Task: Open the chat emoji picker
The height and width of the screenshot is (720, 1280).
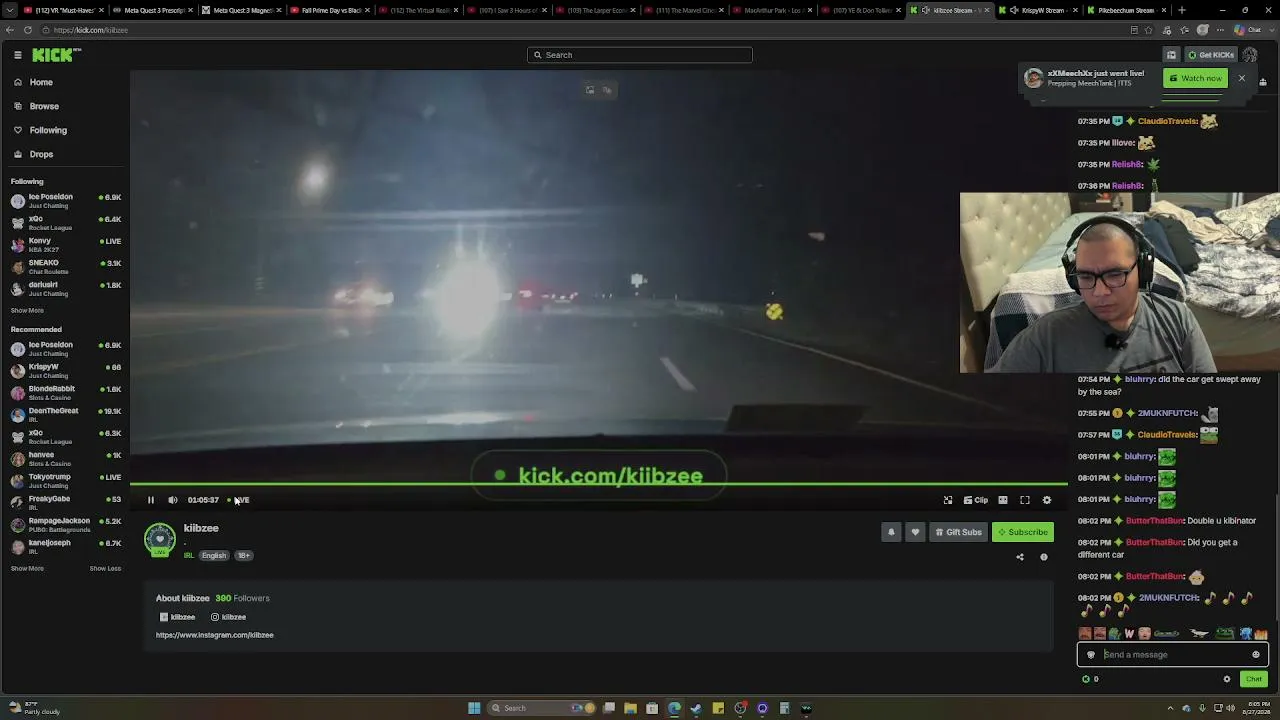Action: pyautogui.click(x=1256, y=655)
